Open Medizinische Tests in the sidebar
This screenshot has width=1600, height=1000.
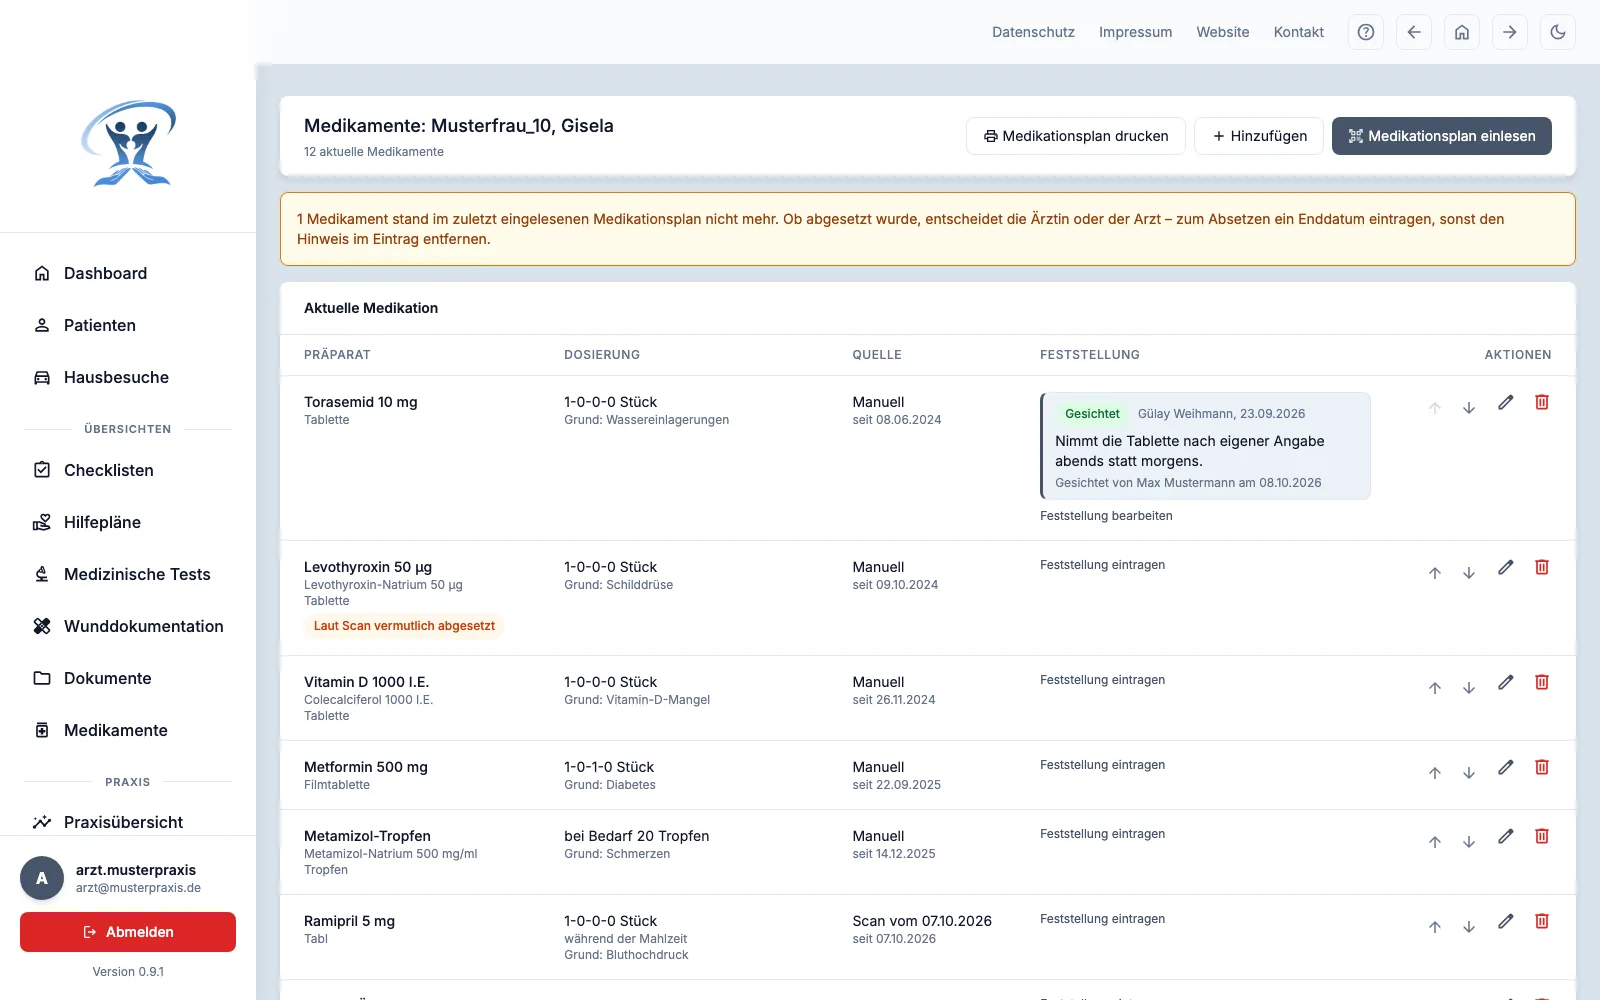(128, 574)
